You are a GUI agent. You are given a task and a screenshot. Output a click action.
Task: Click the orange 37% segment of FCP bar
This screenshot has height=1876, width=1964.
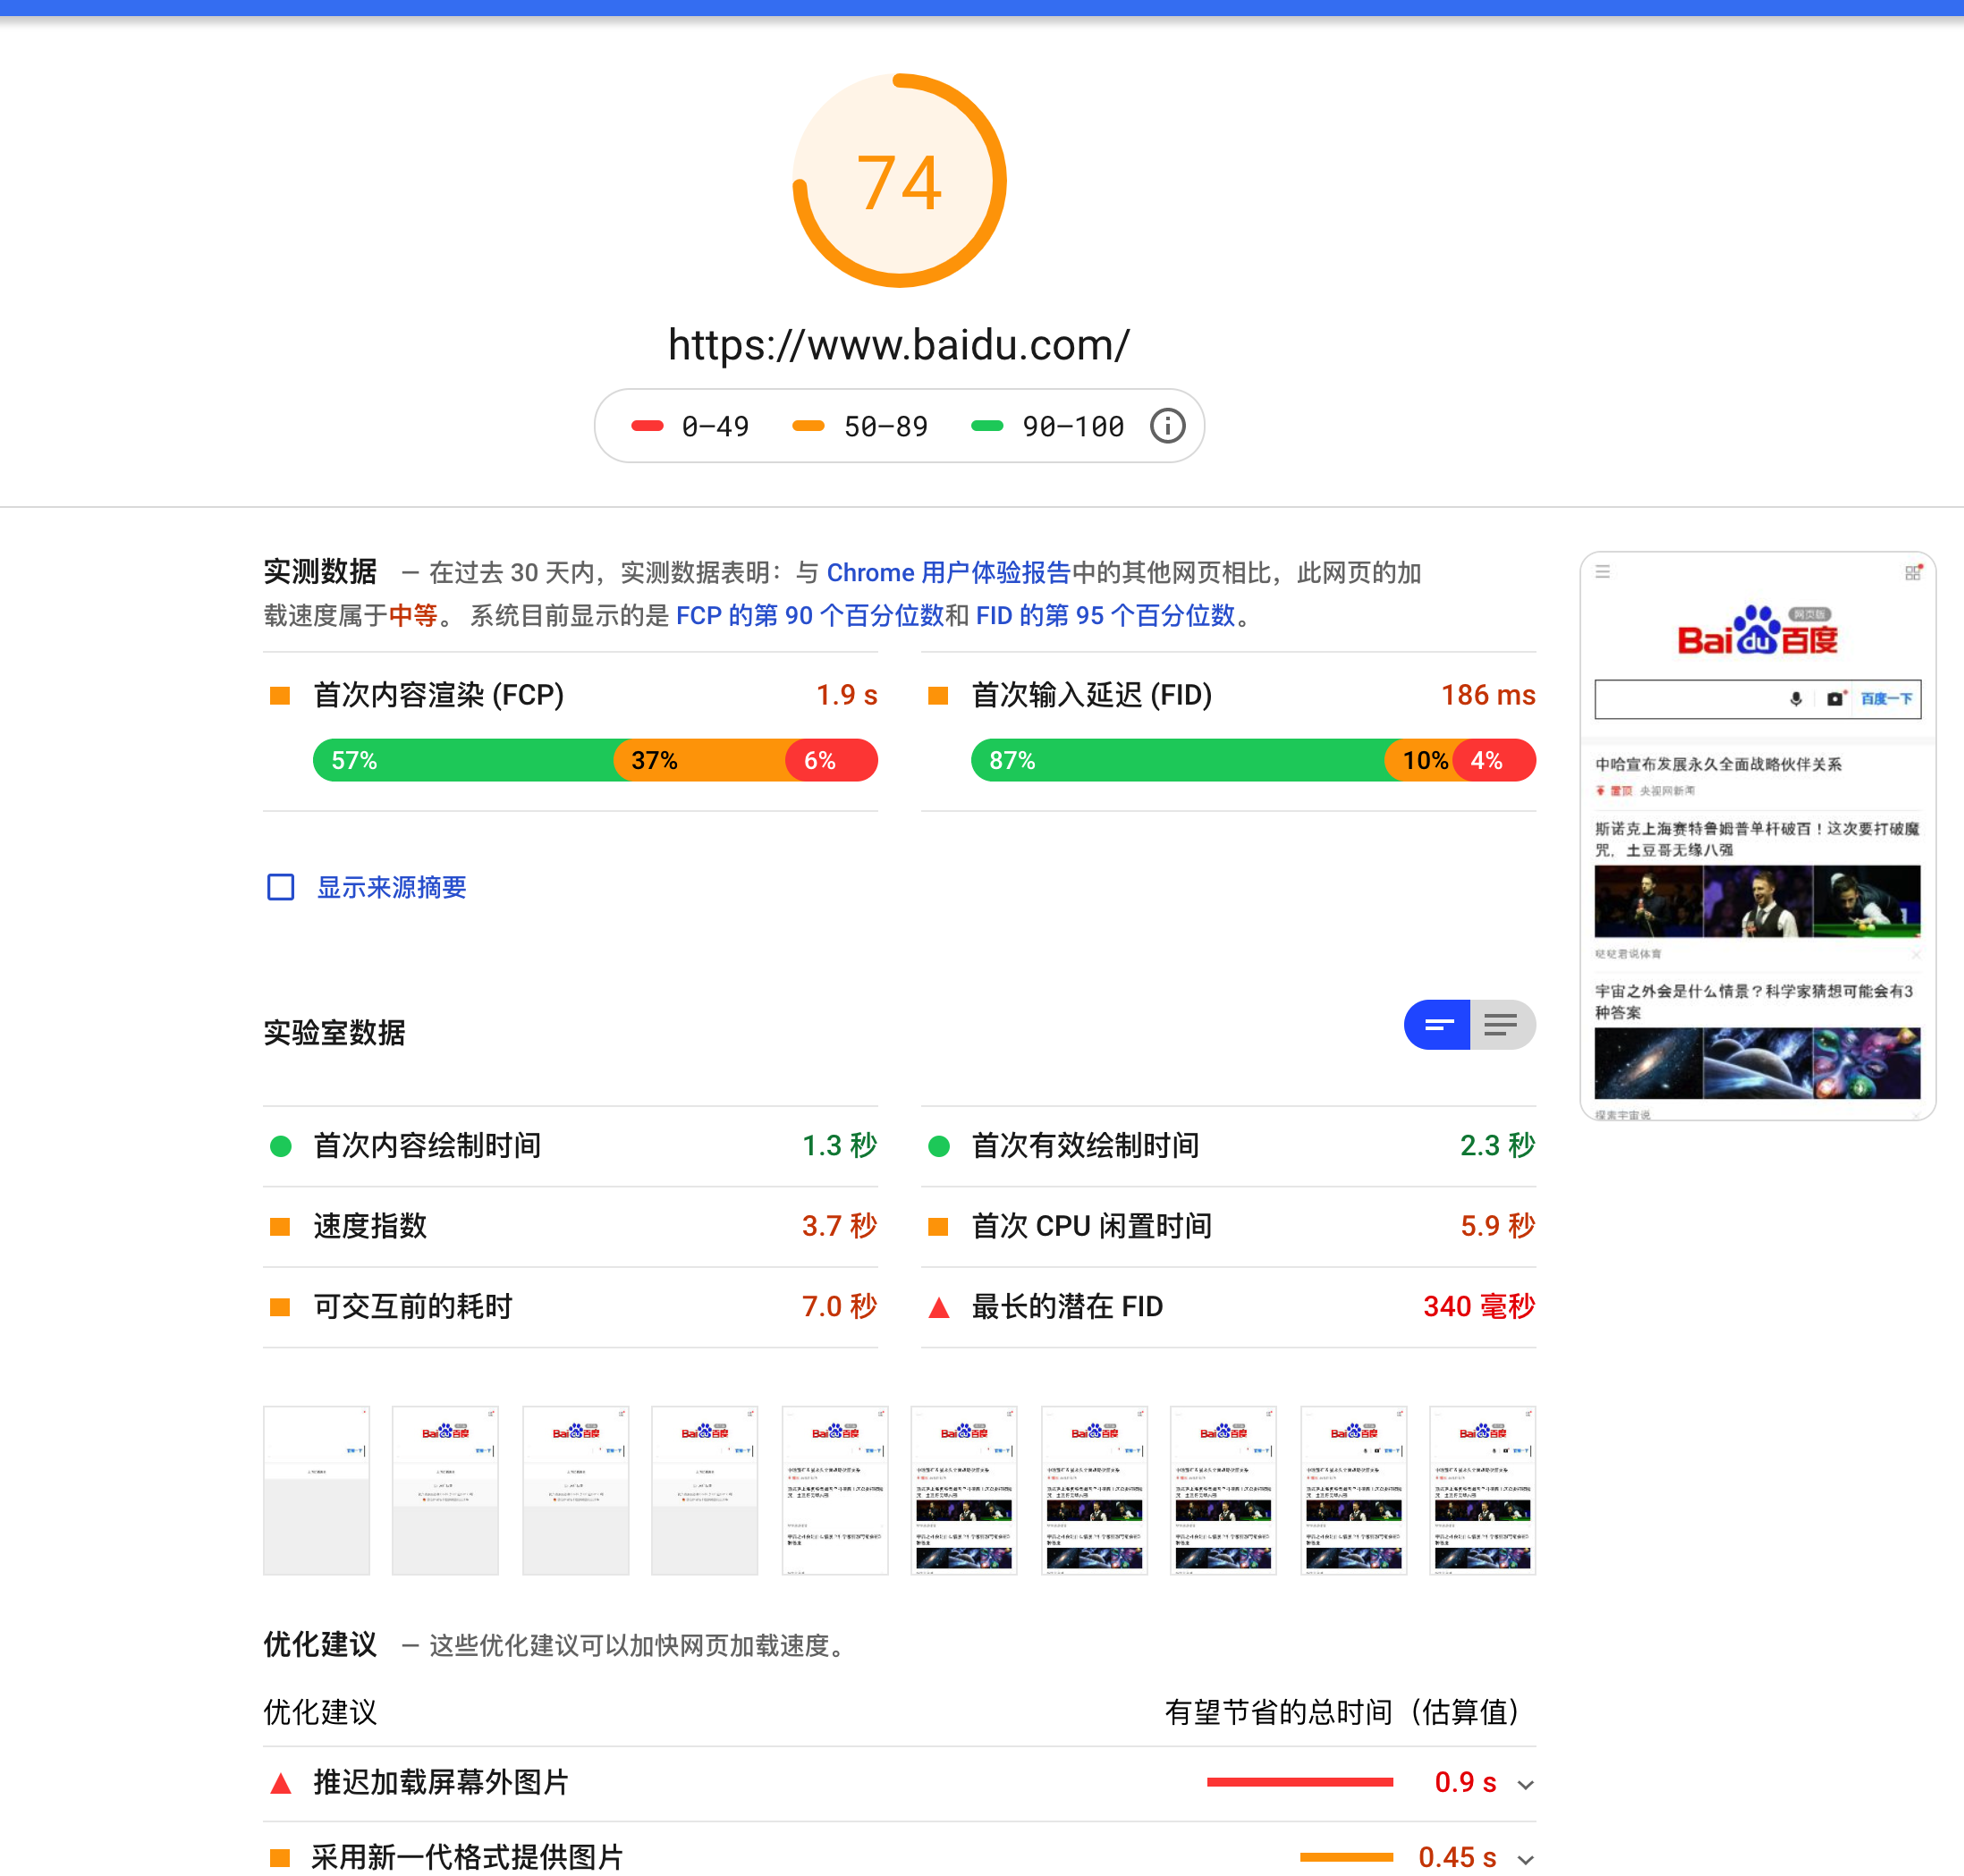coord(700,761)
